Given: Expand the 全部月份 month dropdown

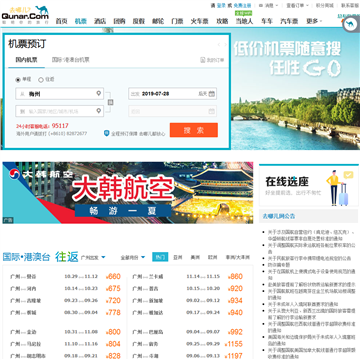Looking at the screenshot, I should coord(133,257).
